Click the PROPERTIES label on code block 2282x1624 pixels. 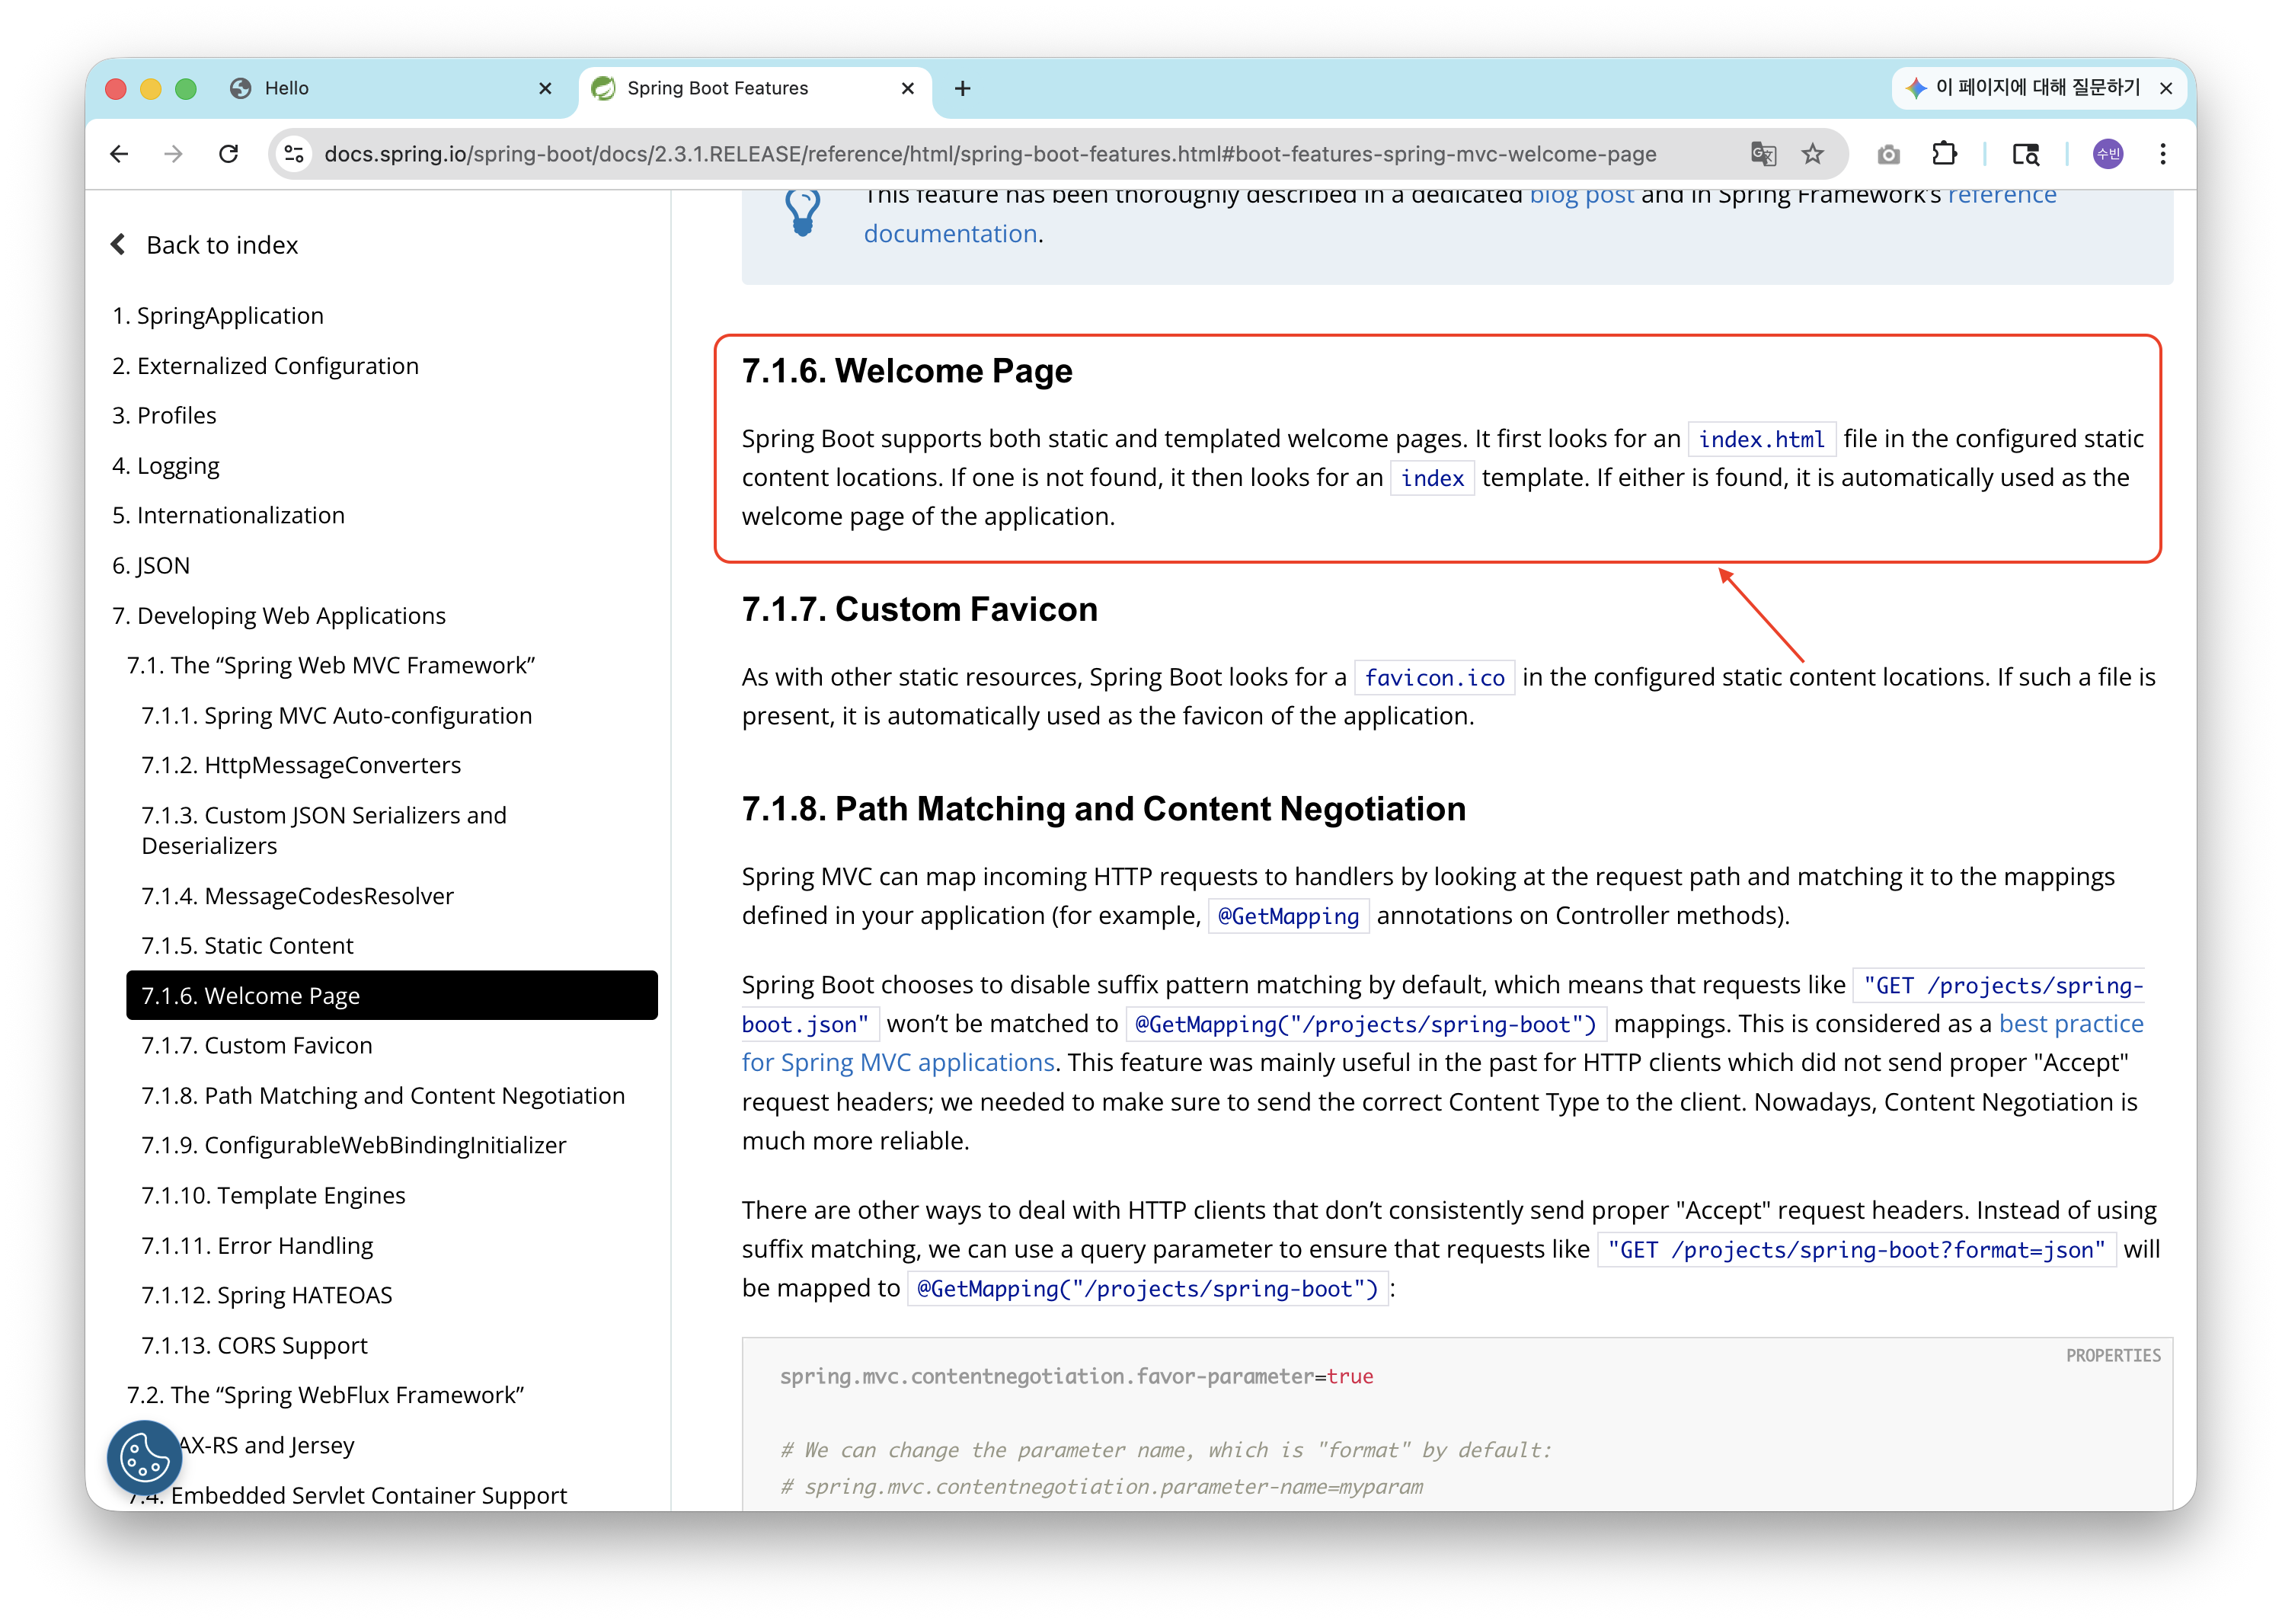point(2113,1356)
